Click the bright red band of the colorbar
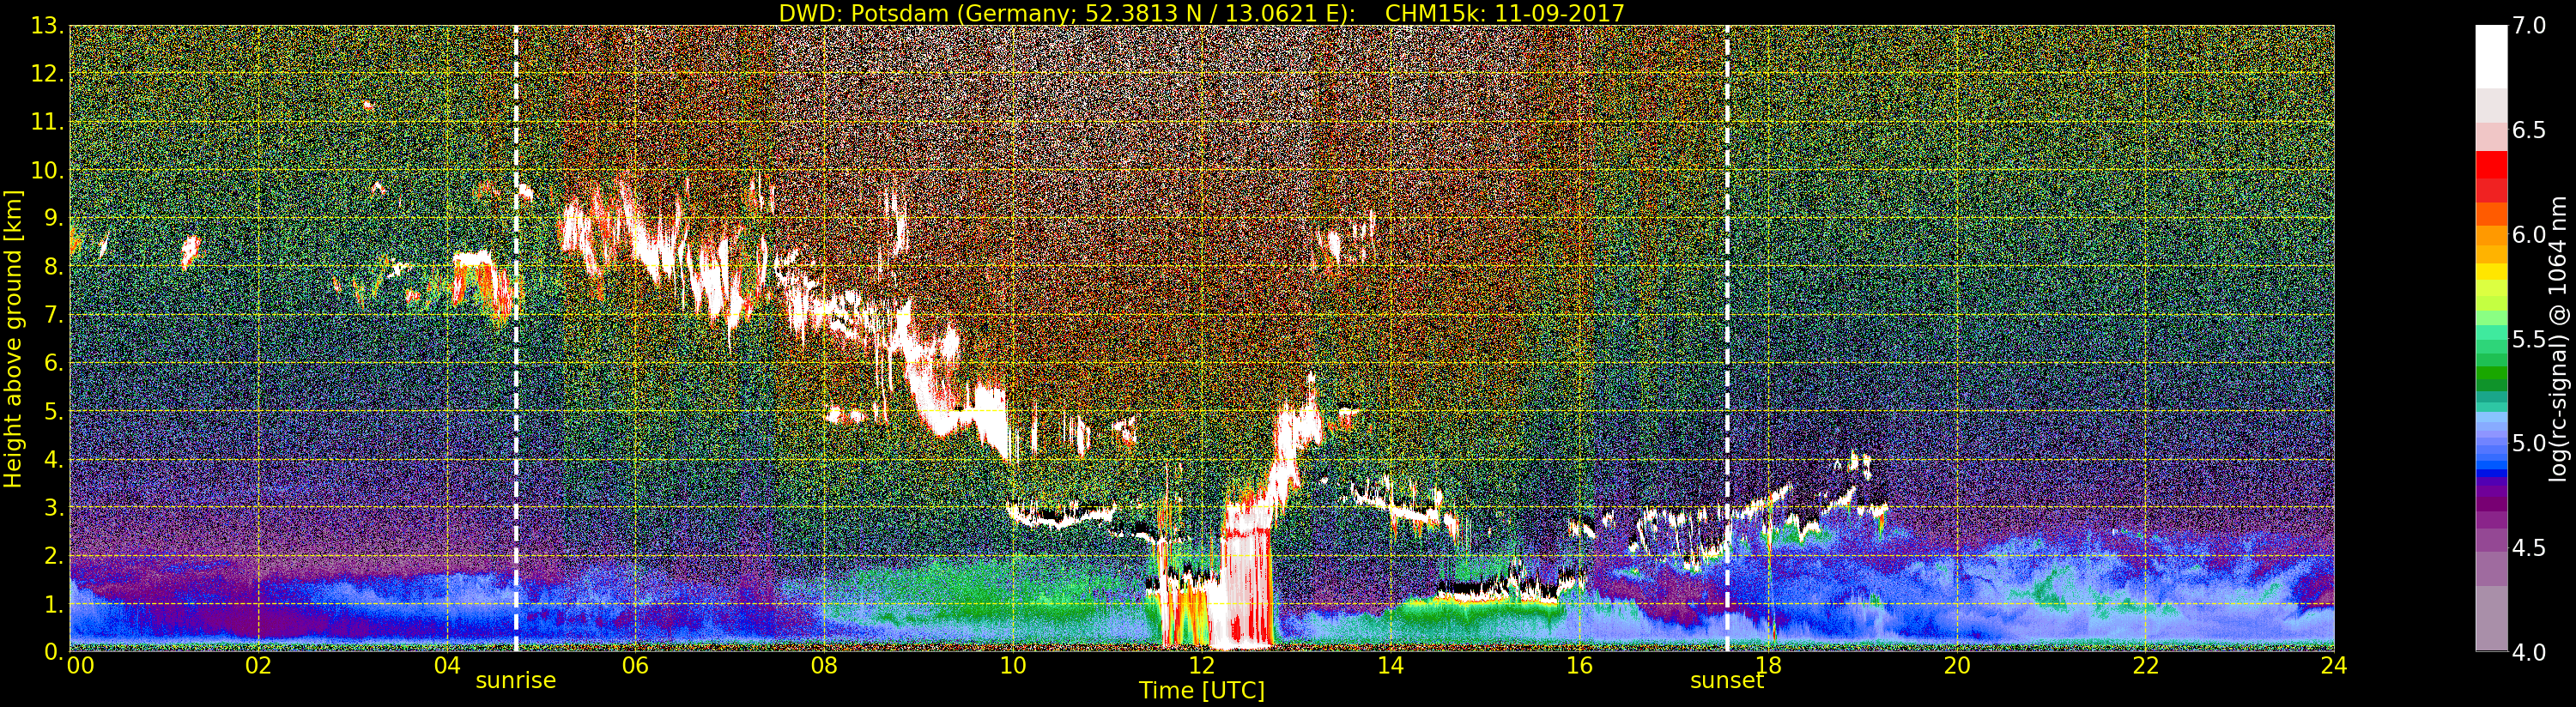This screenshot has width=2576, height=707. coord(2491,165)
